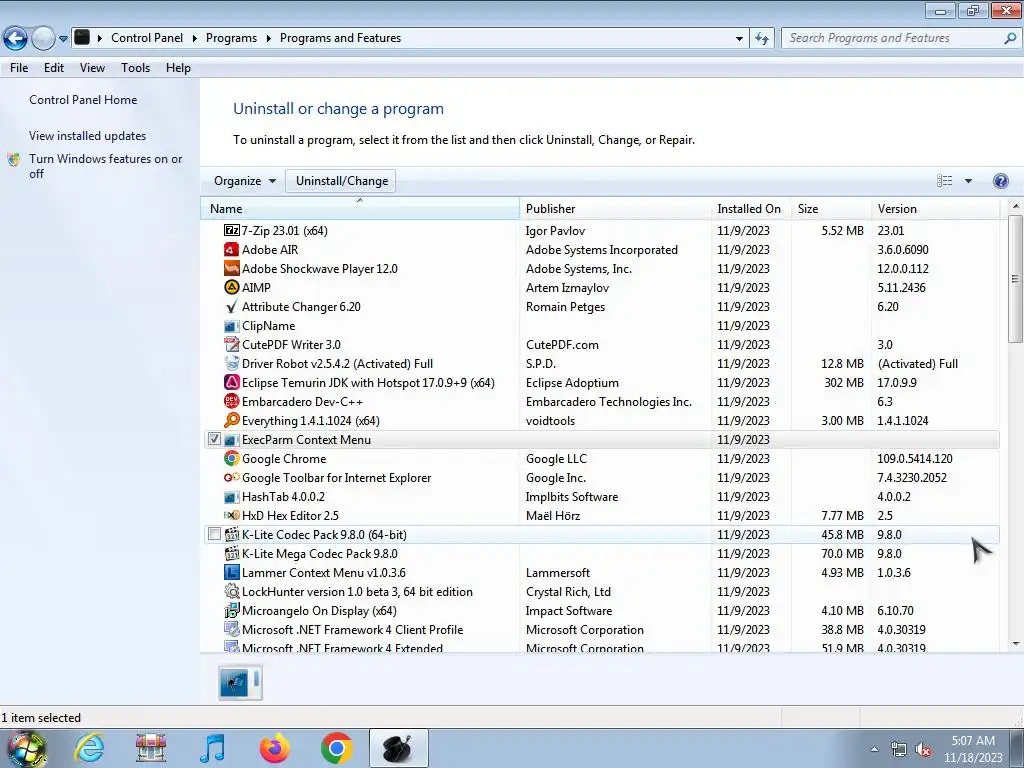Launch Firefox from the taskbar
Viewport: 1024px width, 768px height.
pyautogui.click(x=275, y=748)
